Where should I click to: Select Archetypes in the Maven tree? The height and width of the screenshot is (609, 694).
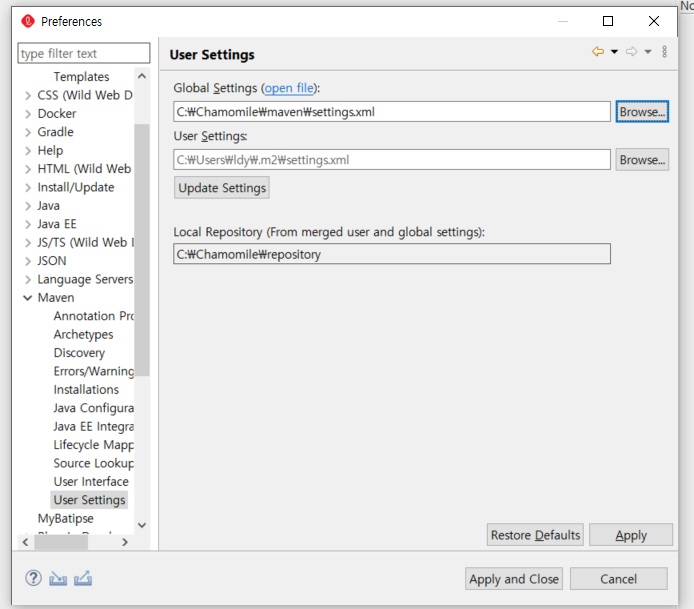click(83, 335)
